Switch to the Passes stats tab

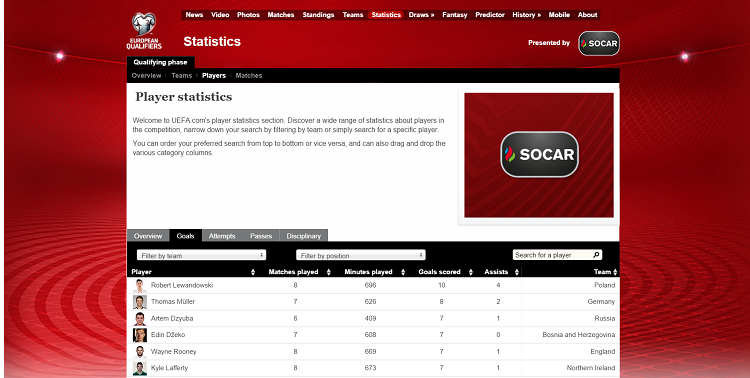click(x=261, y=236)
